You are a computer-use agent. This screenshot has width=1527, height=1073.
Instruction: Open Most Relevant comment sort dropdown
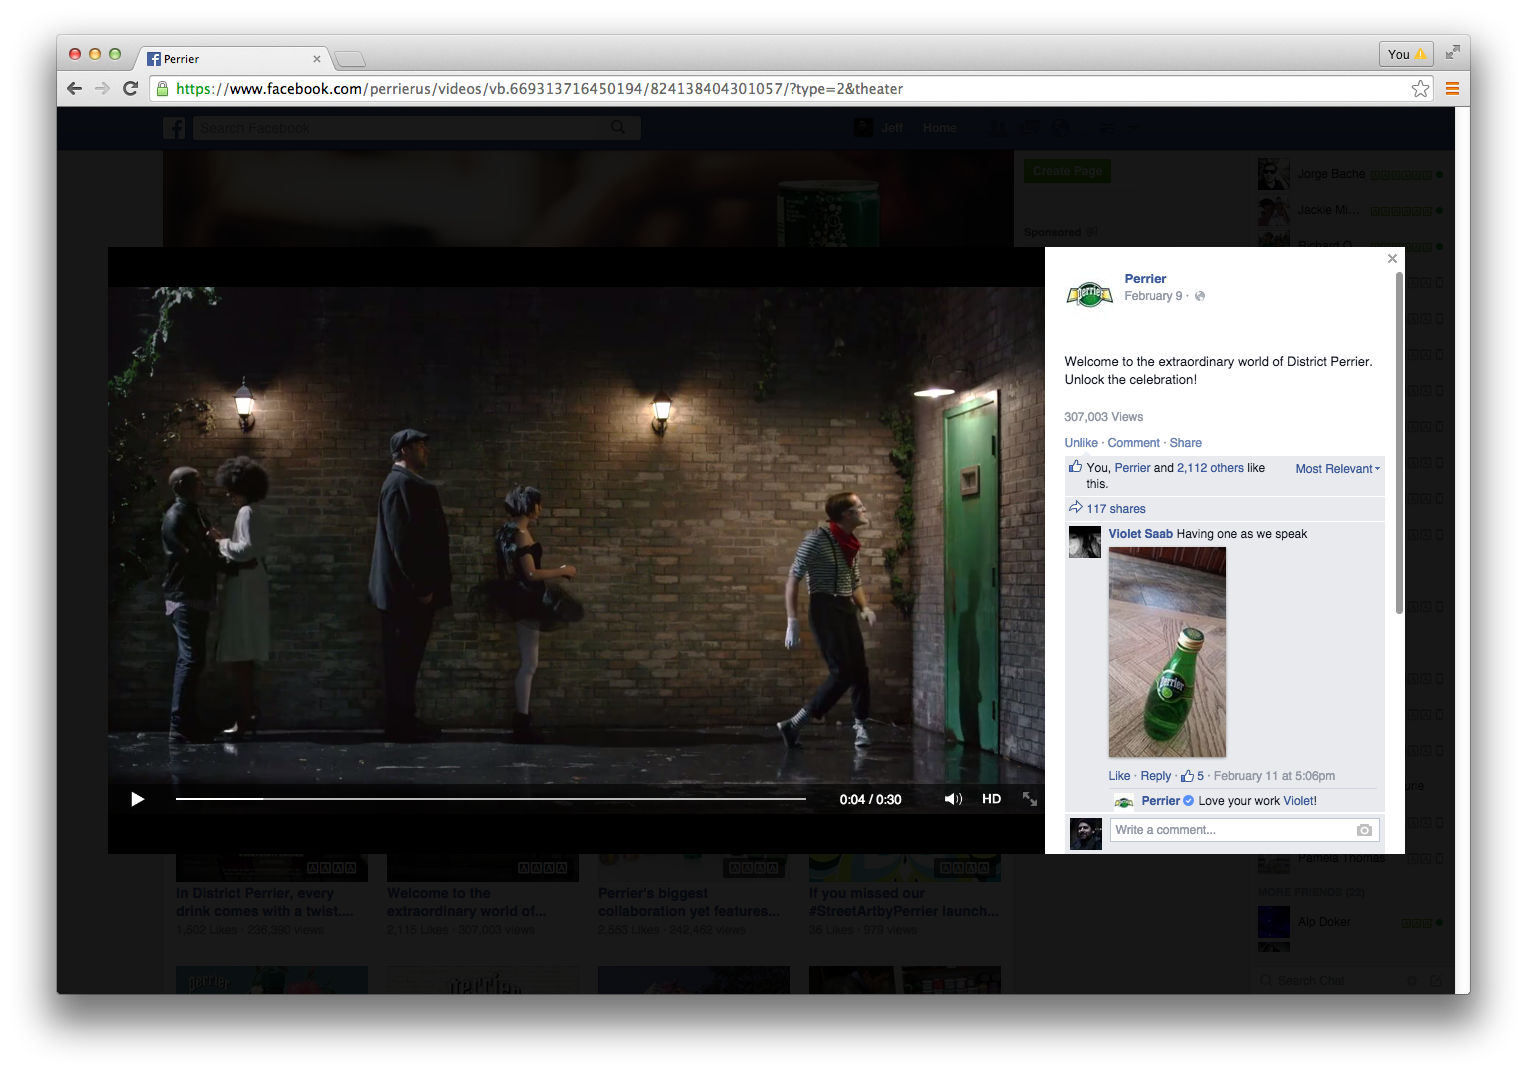point(1338,469)
